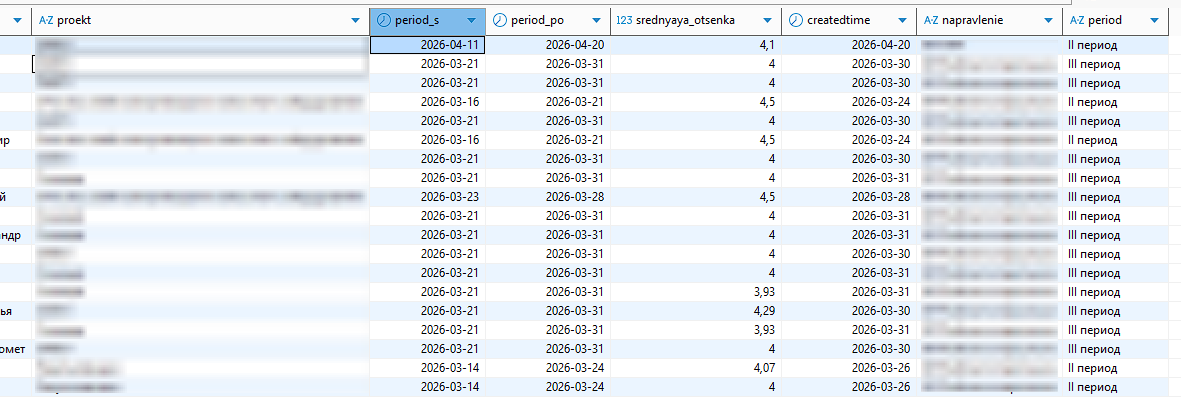This screenshot has width=1181, height=397.
Task: Click the 123 numeric icon of srednyaya_otsenka
Action: pos(624,20)
